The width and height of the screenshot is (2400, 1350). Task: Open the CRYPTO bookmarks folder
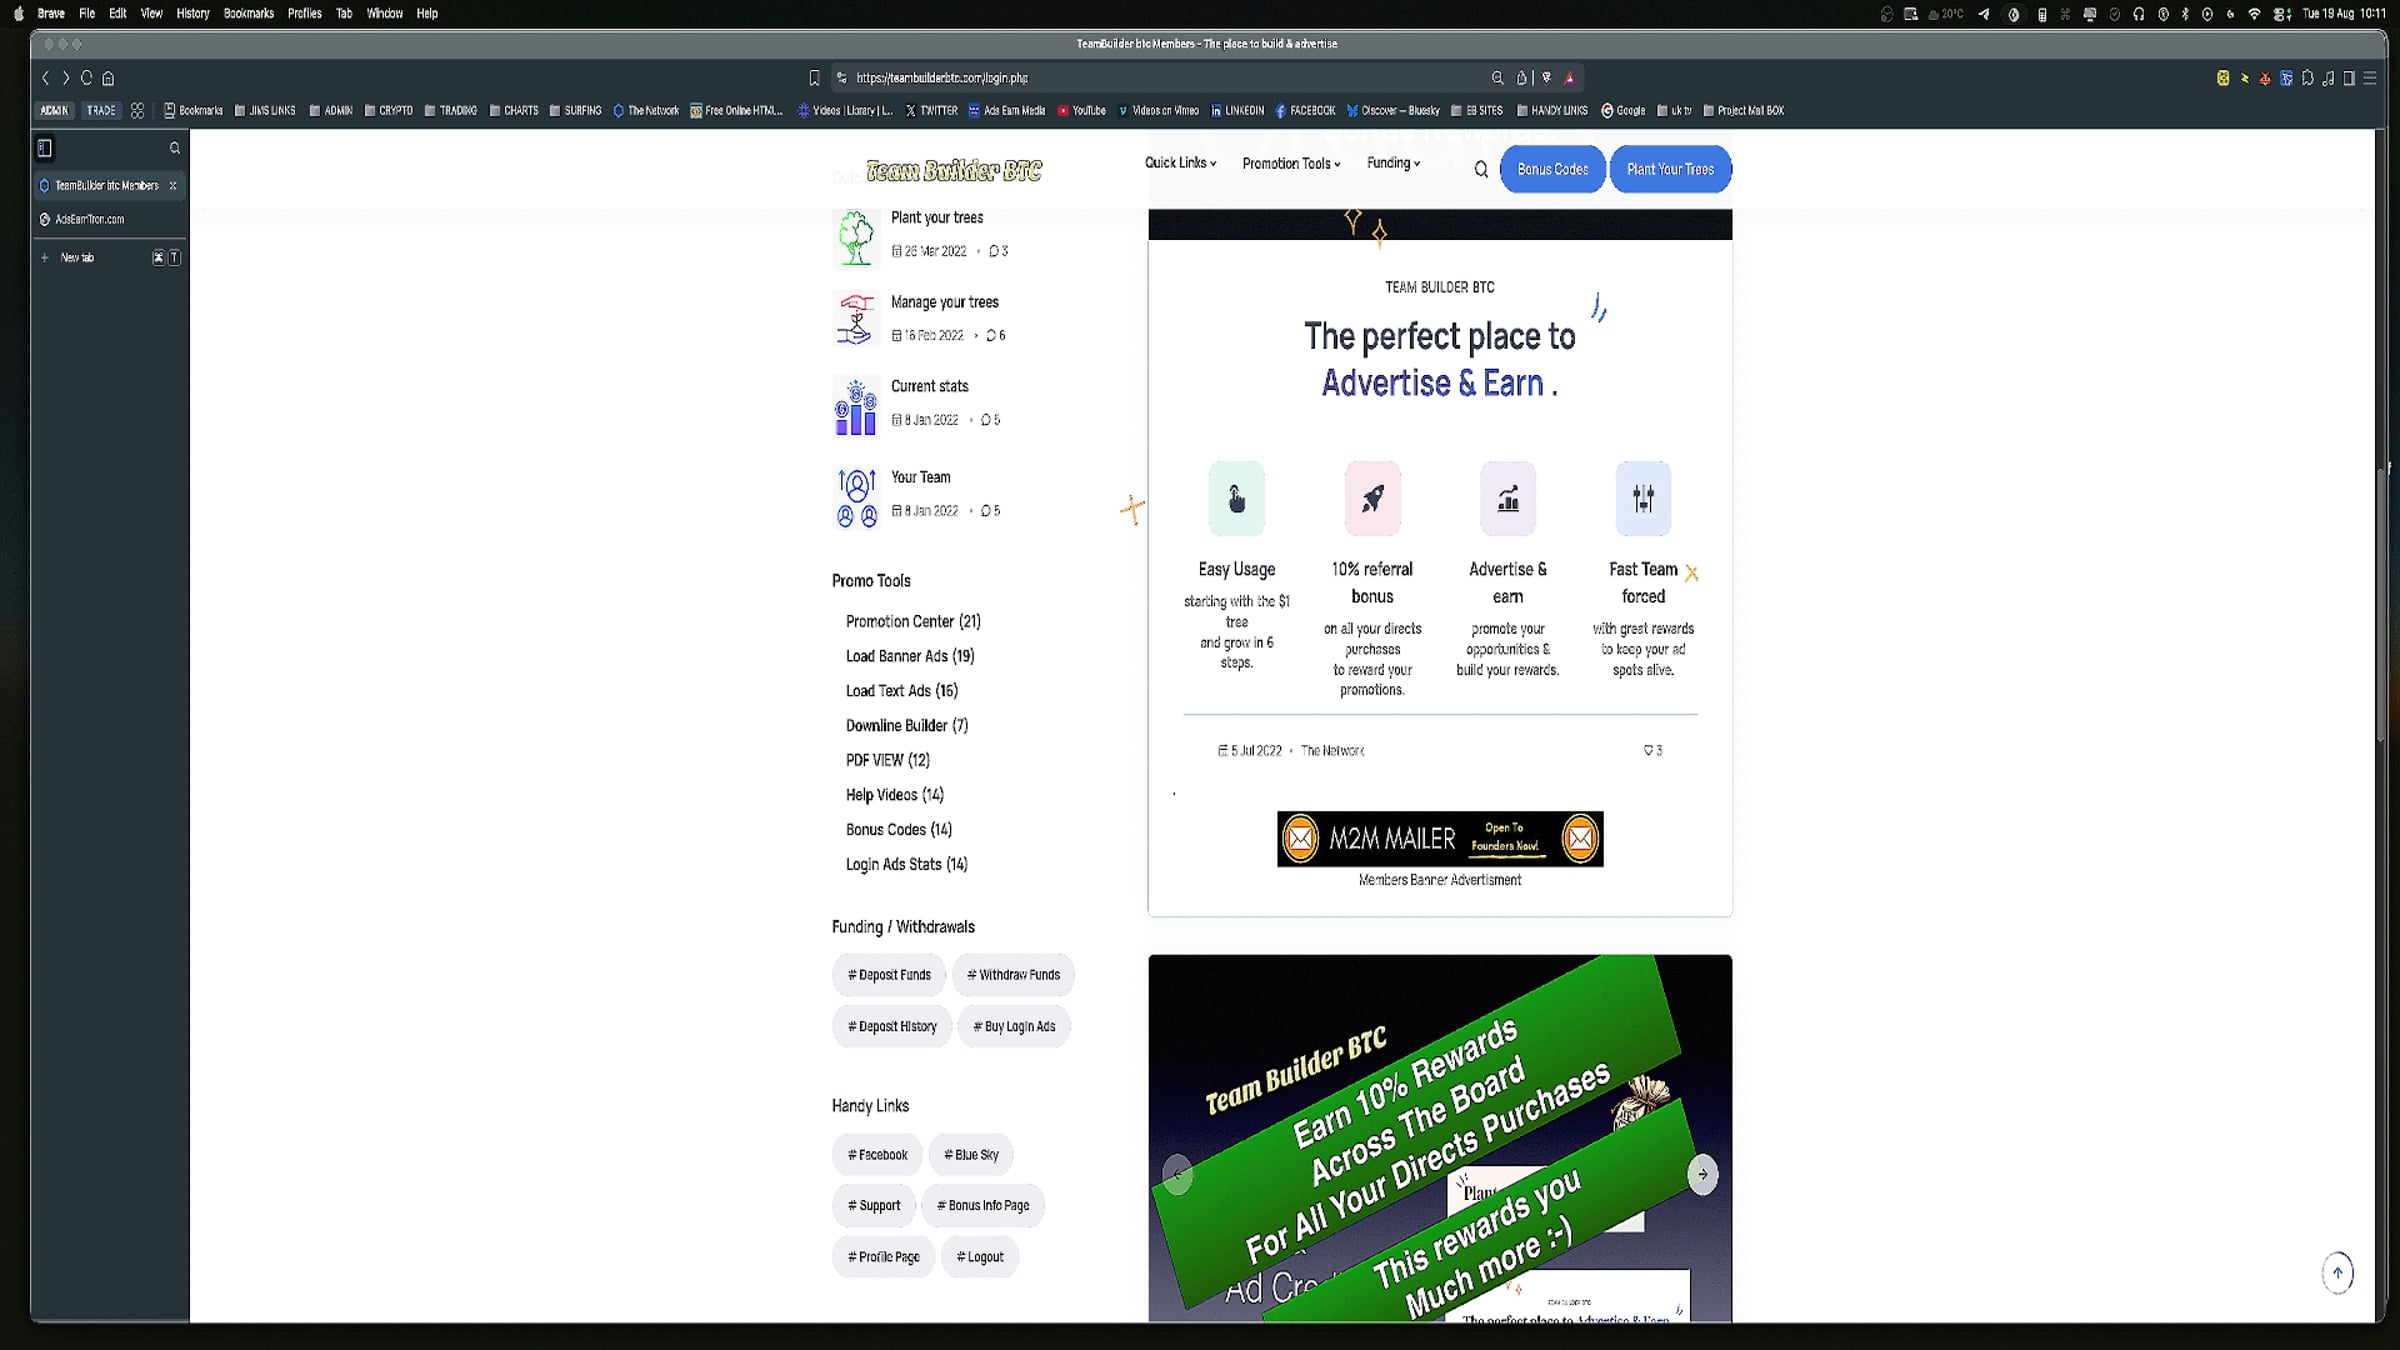[389, 111]
